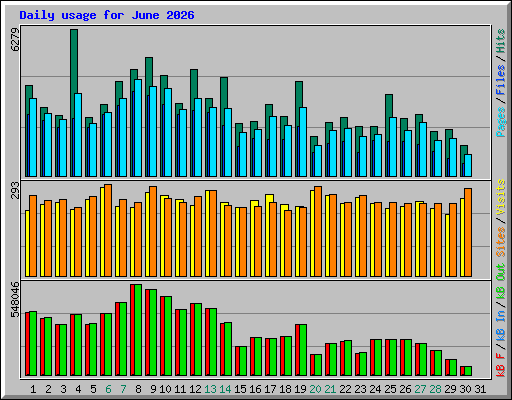
Task: Click day label 9 on the x-axis
Action: [153, 389]
